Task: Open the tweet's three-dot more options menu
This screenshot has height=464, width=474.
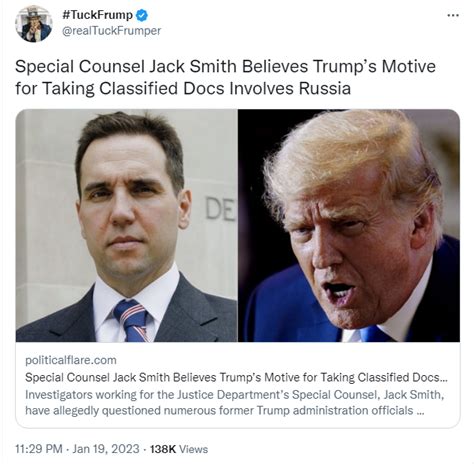Action: pyautogui.click(x=453, y=15)
